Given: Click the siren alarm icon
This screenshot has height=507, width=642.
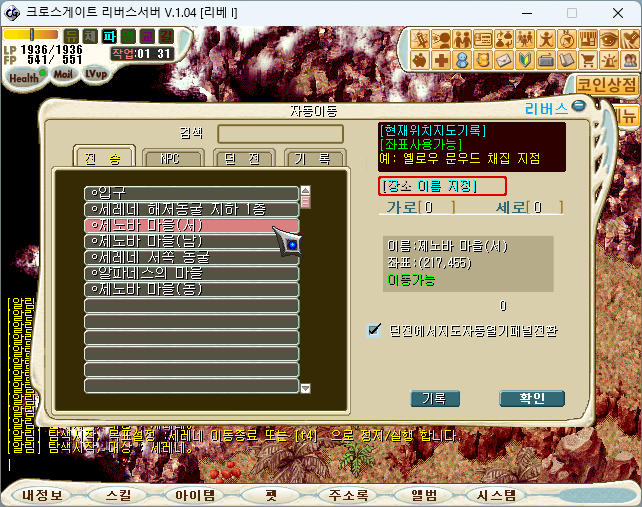Looking at the screenshot, I should point(608,60).
